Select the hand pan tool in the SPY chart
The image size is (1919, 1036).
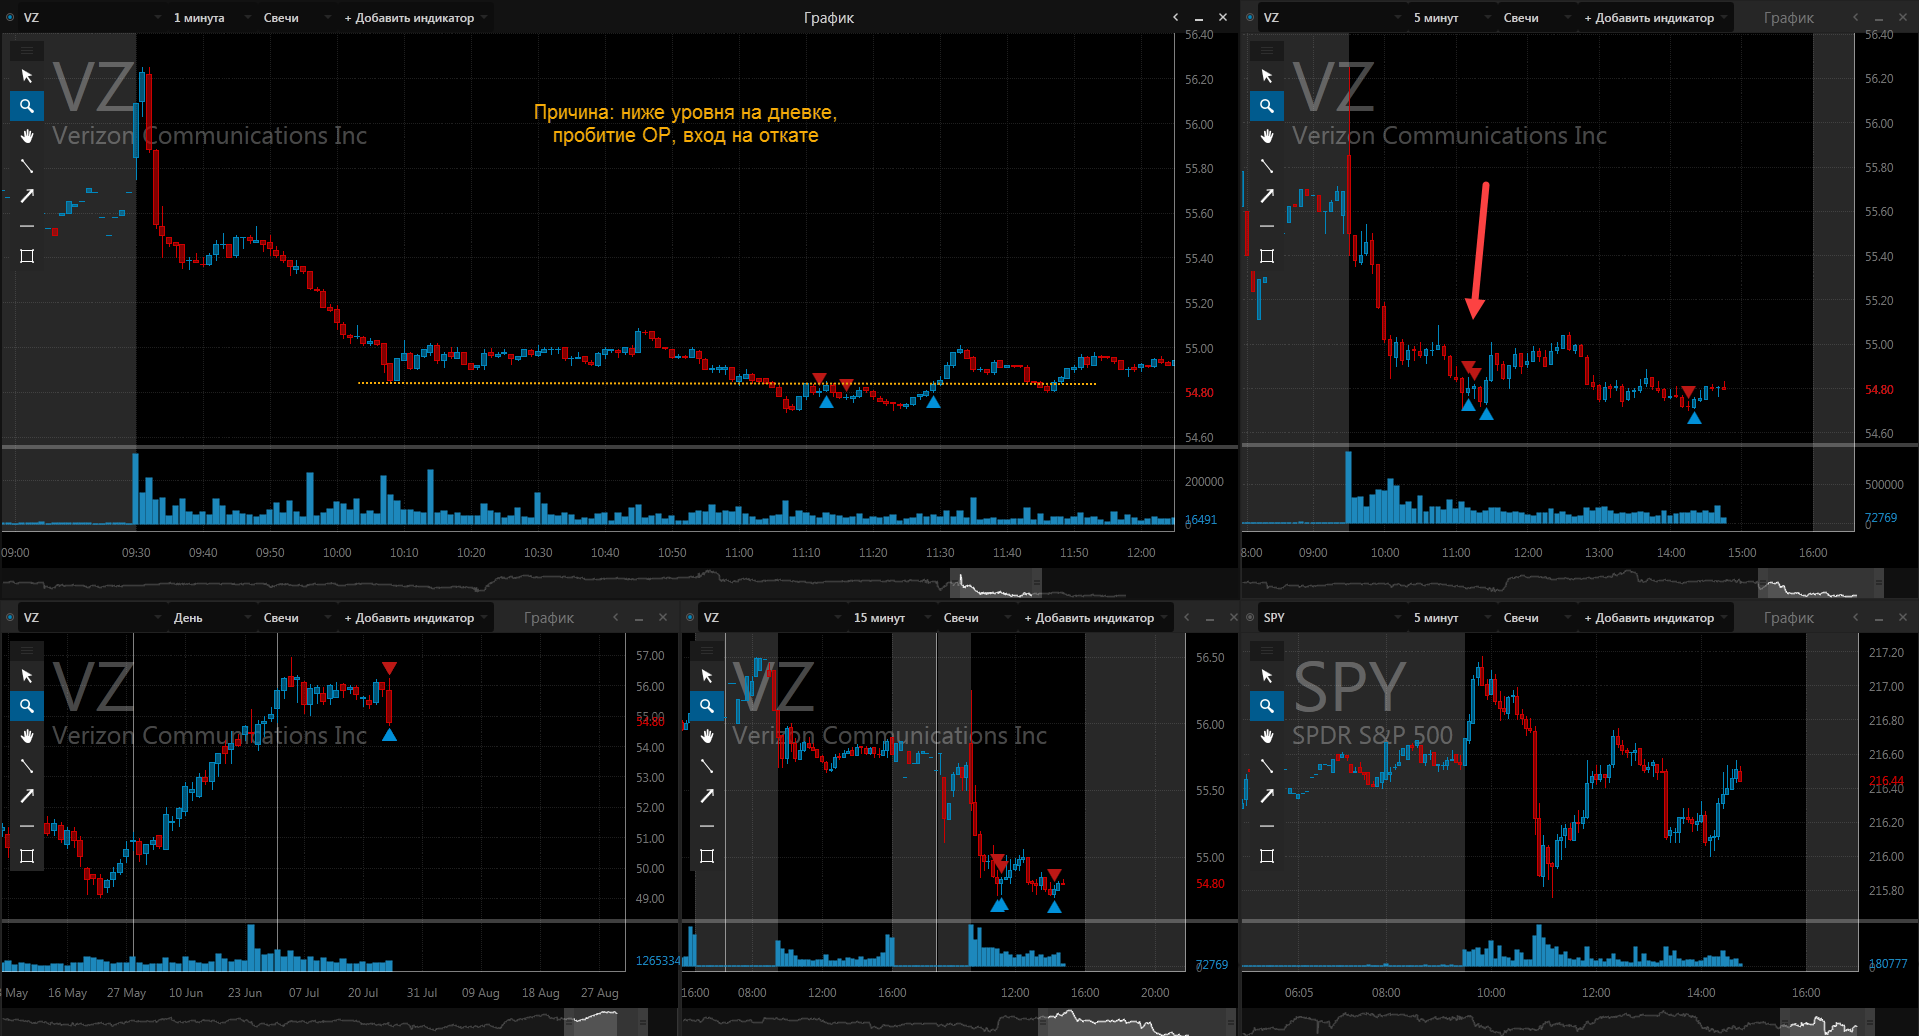coord(1267,736)
